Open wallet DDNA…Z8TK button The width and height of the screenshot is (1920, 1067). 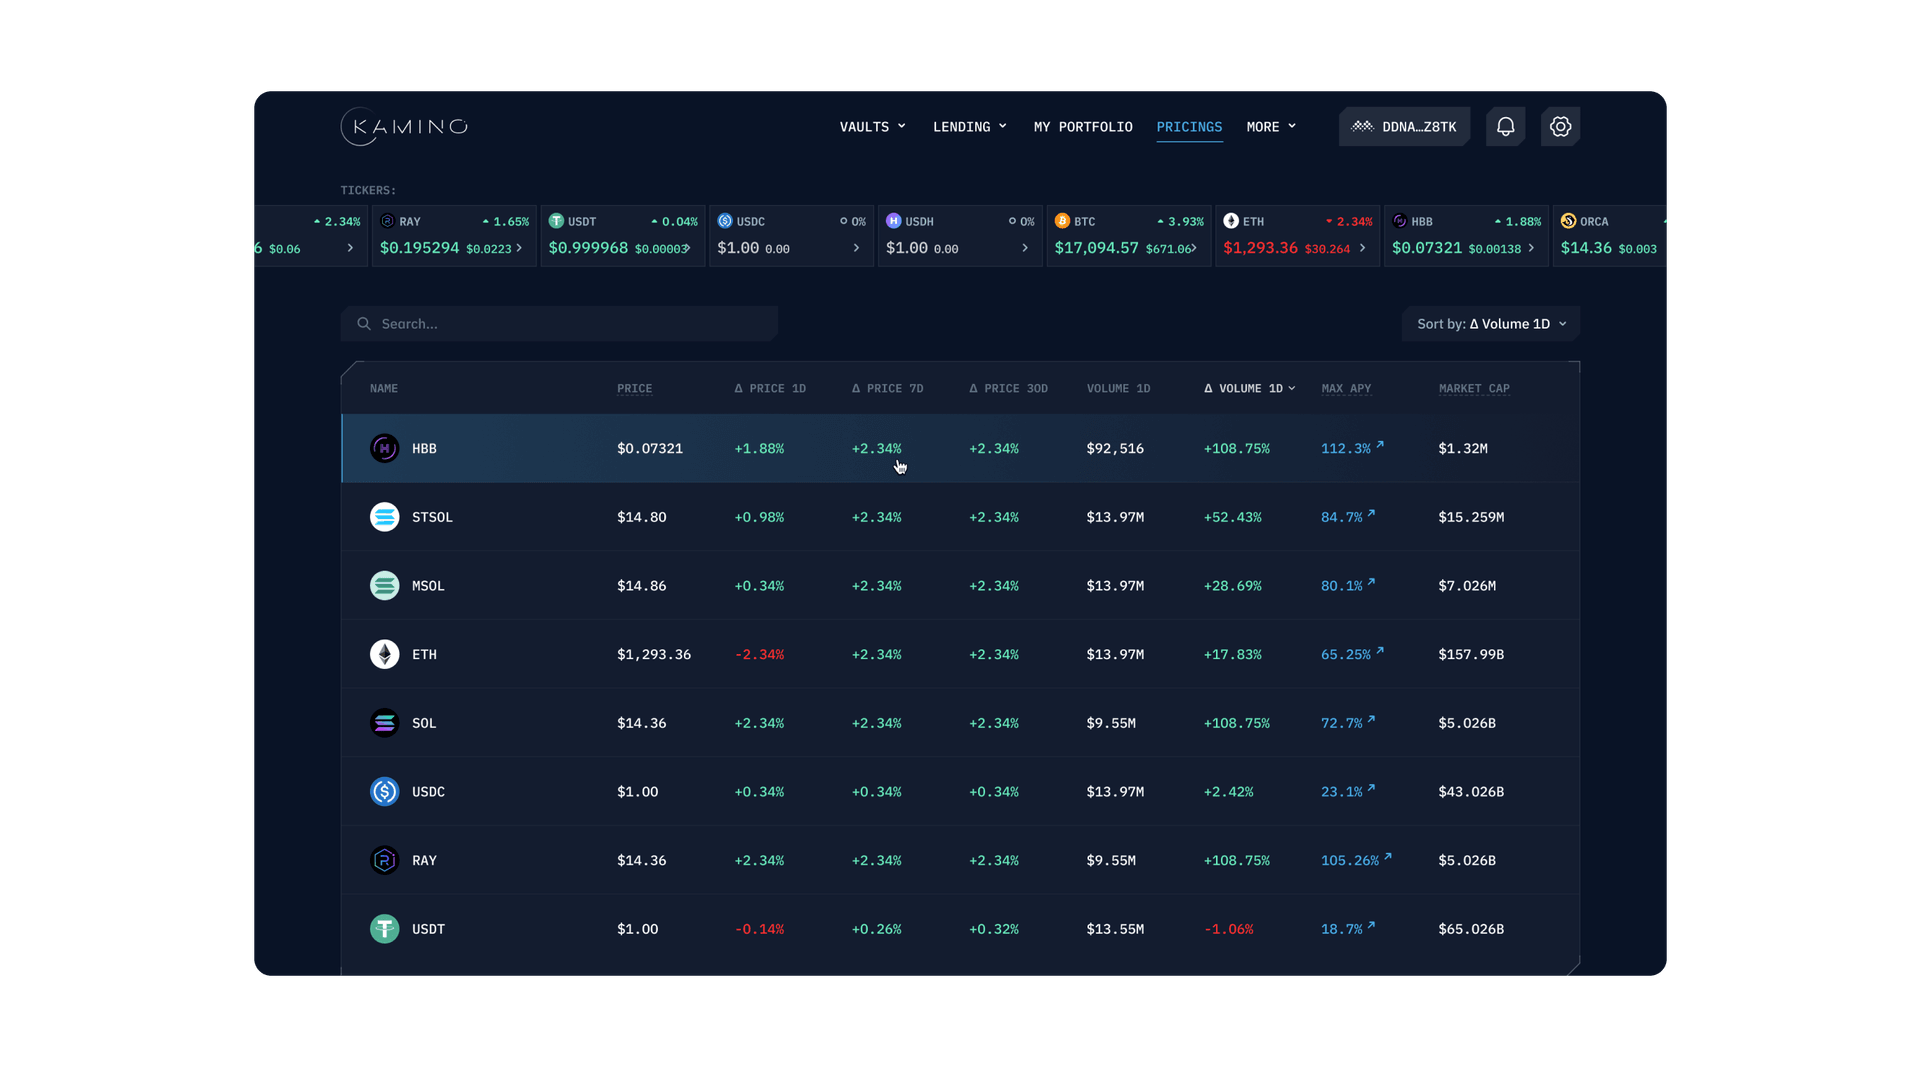point(1404,127)
